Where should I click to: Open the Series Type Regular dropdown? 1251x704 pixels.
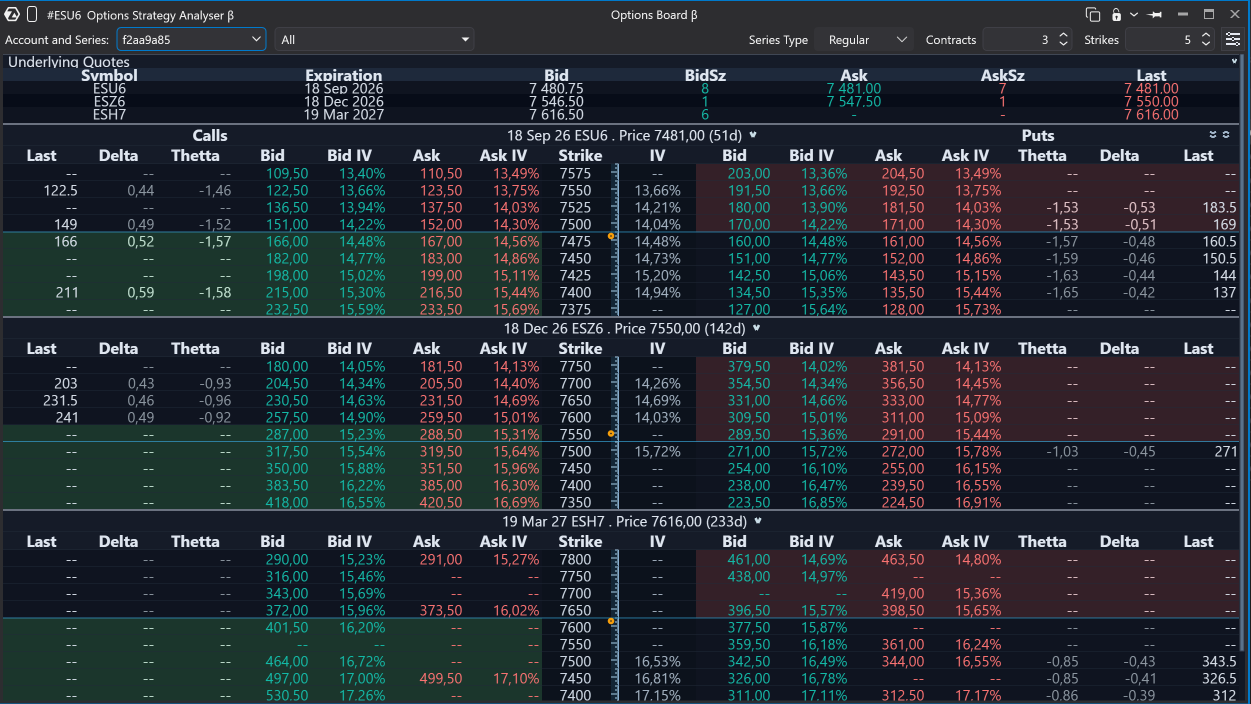pyautogui.click(x=864, y=39)
